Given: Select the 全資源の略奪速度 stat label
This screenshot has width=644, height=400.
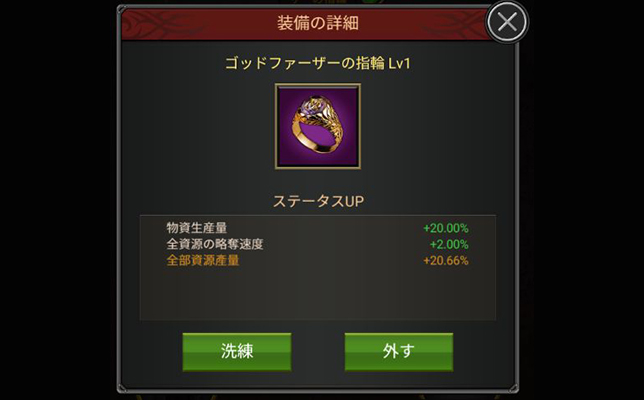Looking at the screenshot, I should coord(215,244).
